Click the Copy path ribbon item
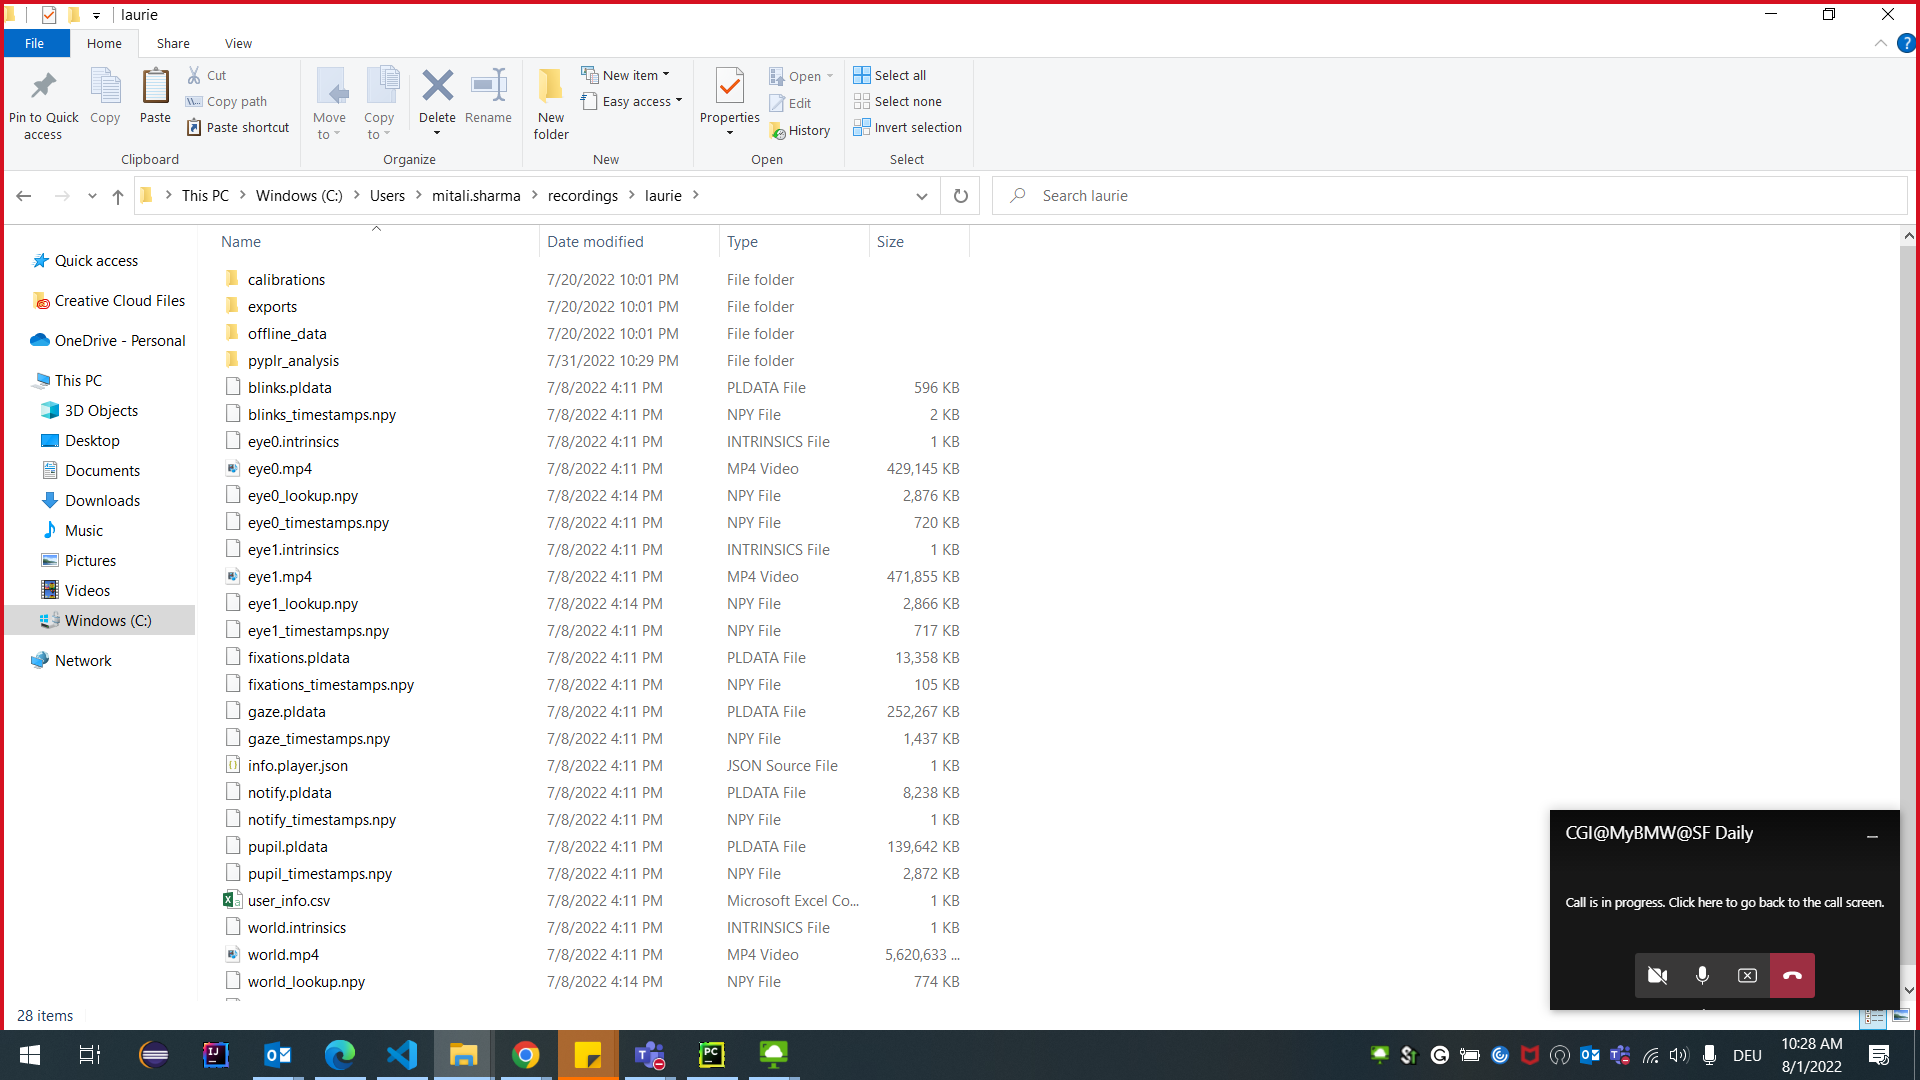The height and width of the screenshot is (1080, 1920). click(x=227, y=101)
